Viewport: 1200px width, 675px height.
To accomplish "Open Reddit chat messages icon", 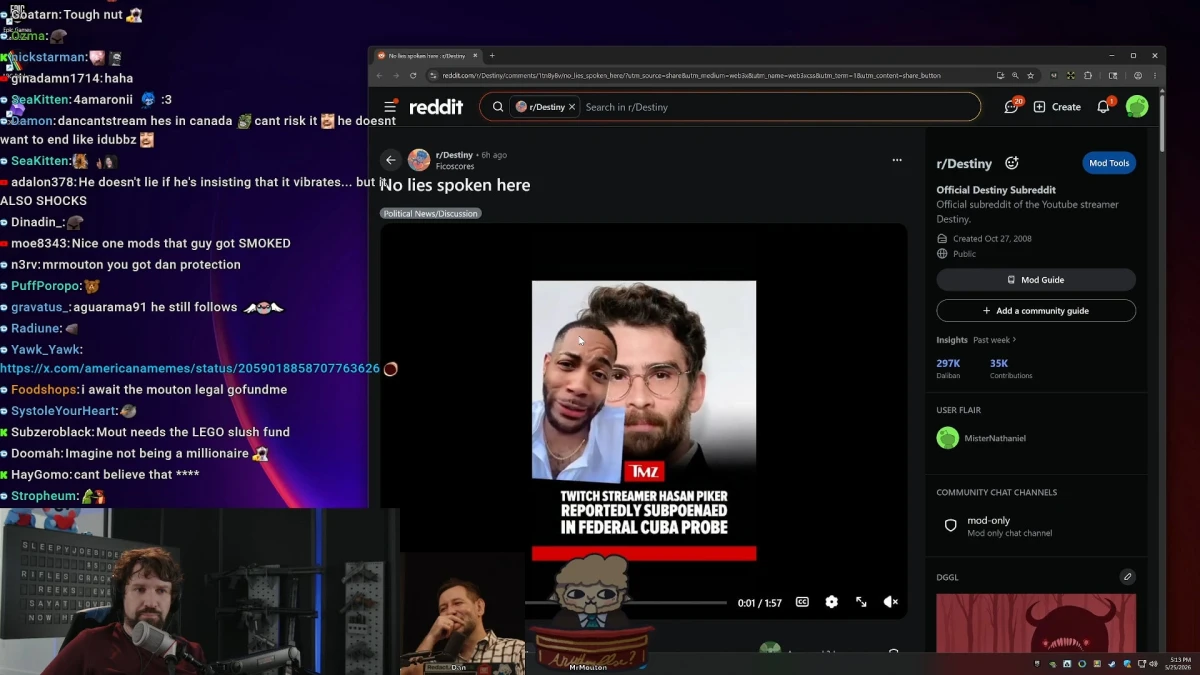I will click(x=1012, y=106).
